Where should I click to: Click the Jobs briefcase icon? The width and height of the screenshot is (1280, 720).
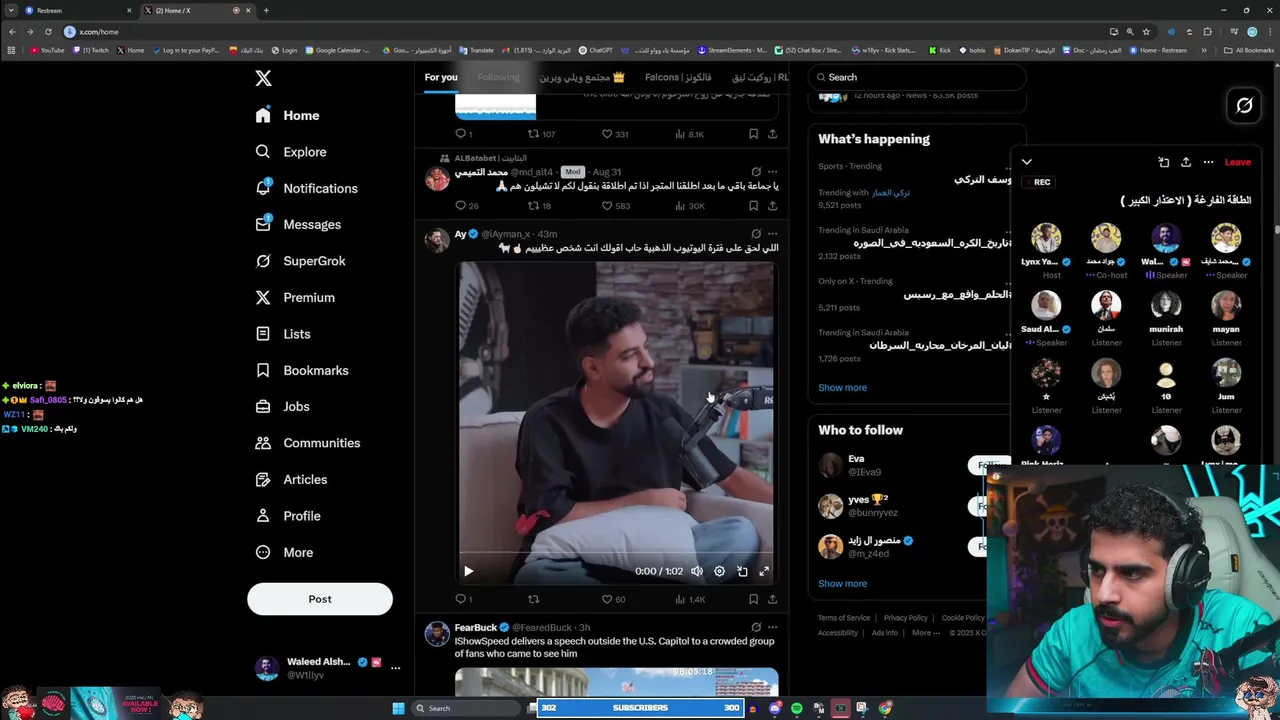coord(263,406)
